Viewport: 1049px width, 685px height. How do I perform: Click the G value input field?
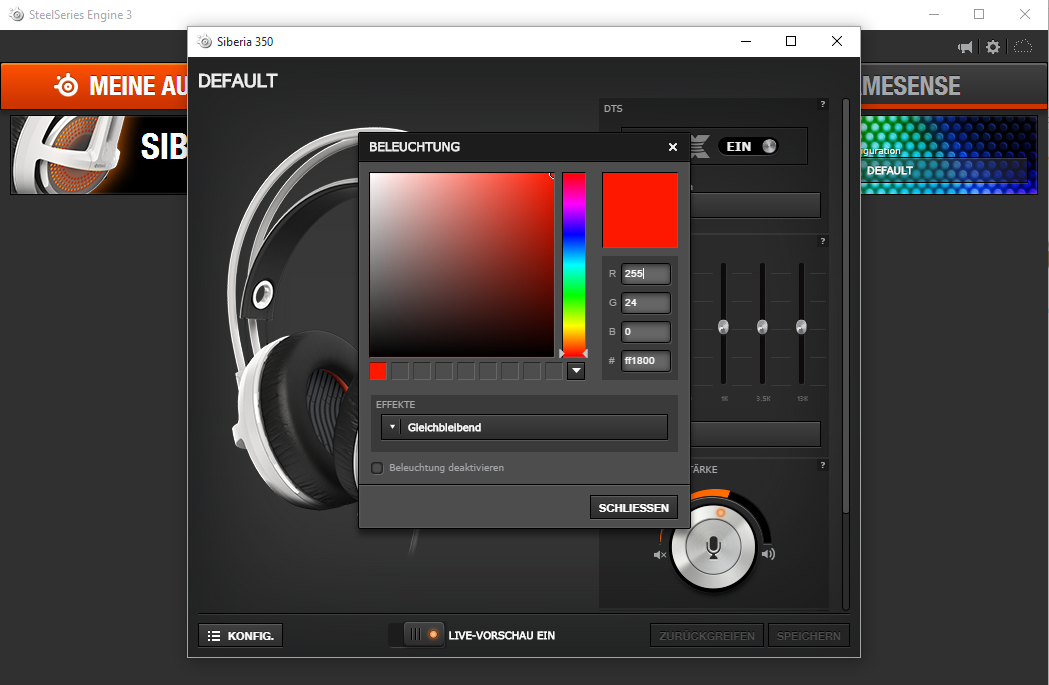tap(646, 302)
